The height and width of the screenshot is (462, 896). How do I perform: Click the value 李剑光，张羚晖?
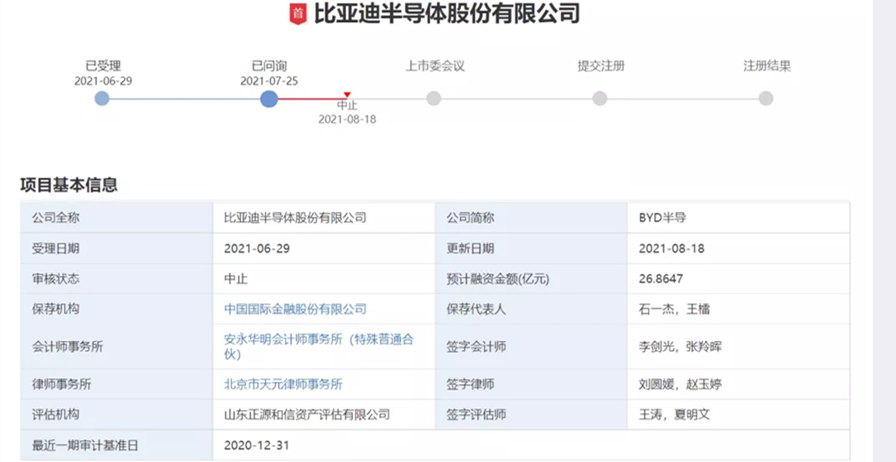pos(681,346)
